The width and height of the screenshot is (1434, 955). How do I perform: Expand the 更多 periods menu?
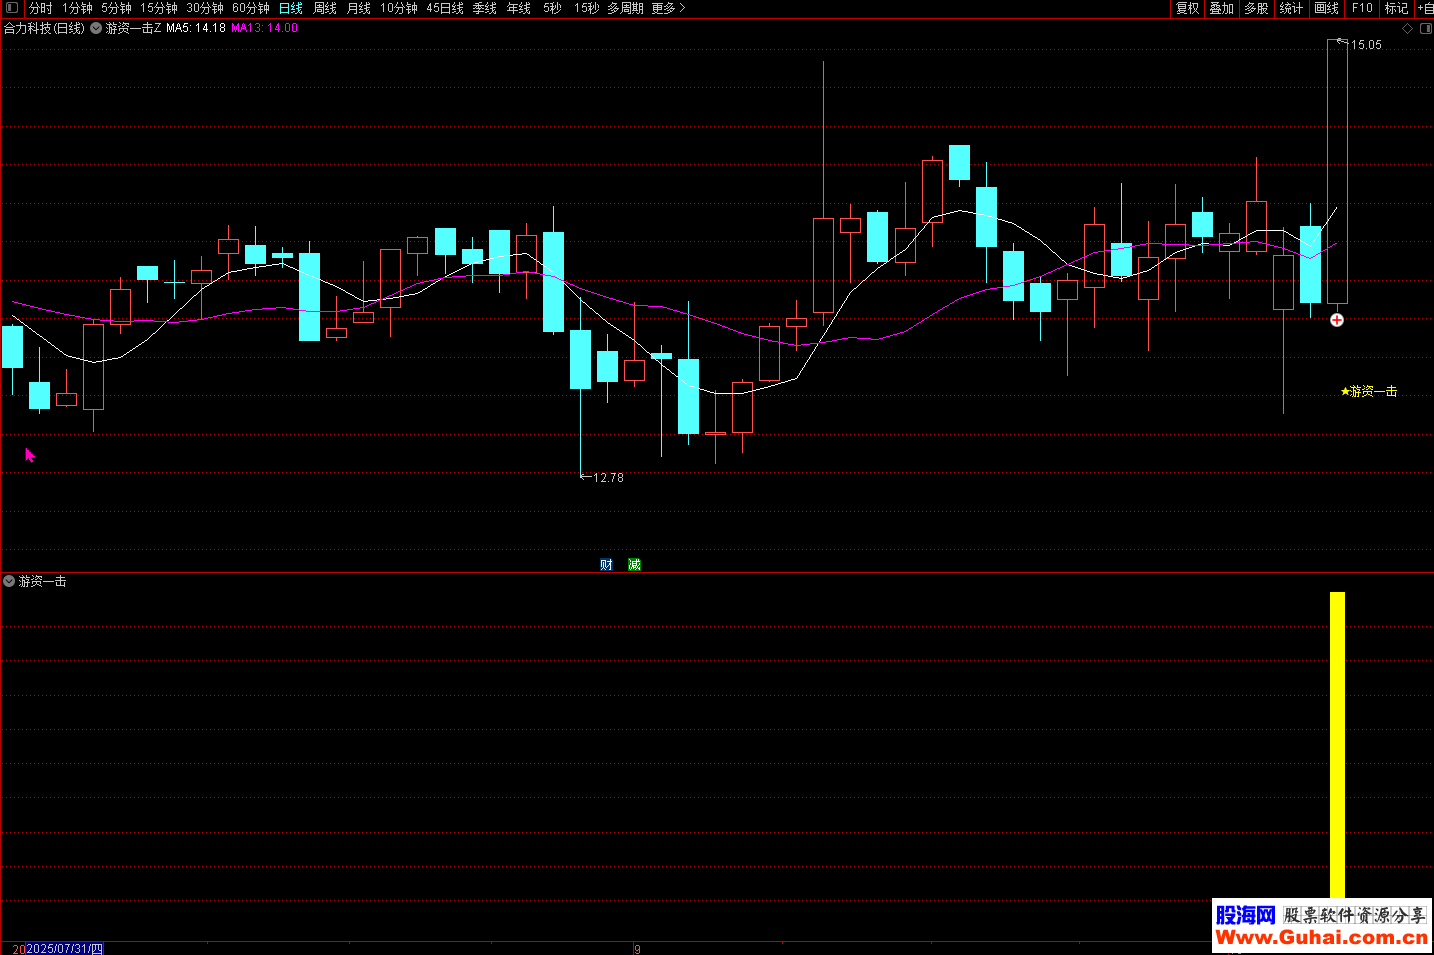tap(668, 8)
